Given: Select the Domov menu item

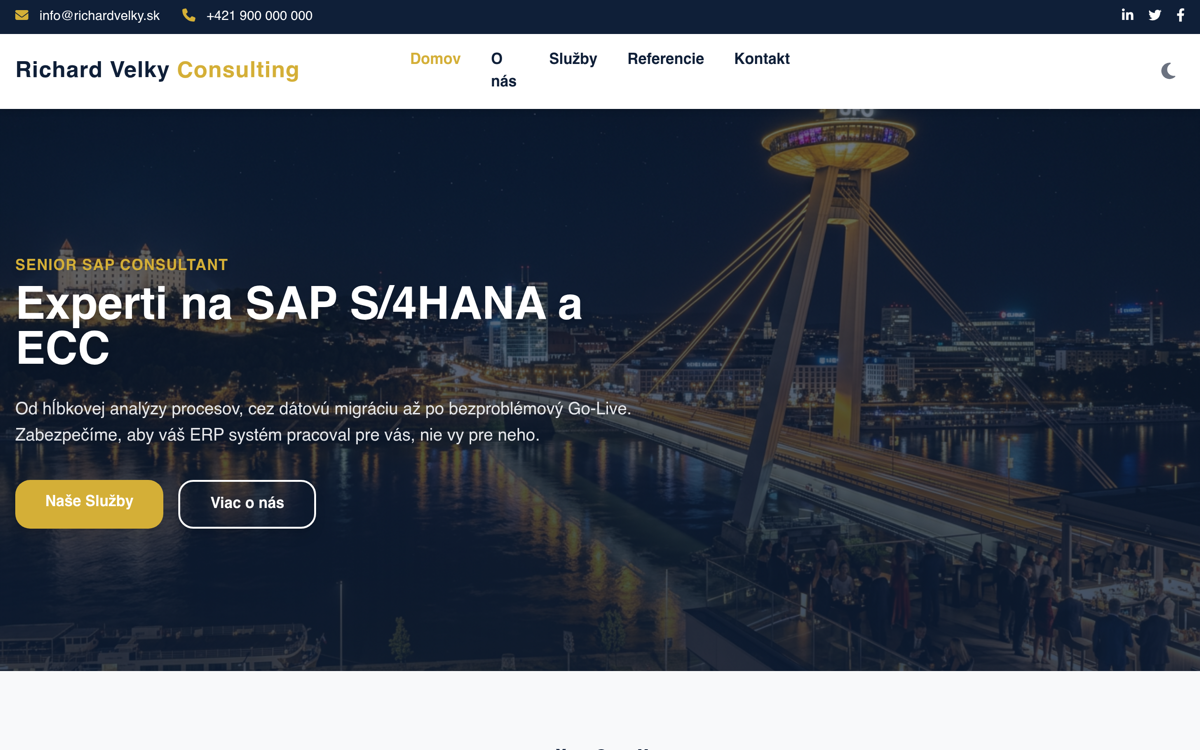Looking at the screenshot, I should pyautogui.click(x=435, y=58).
